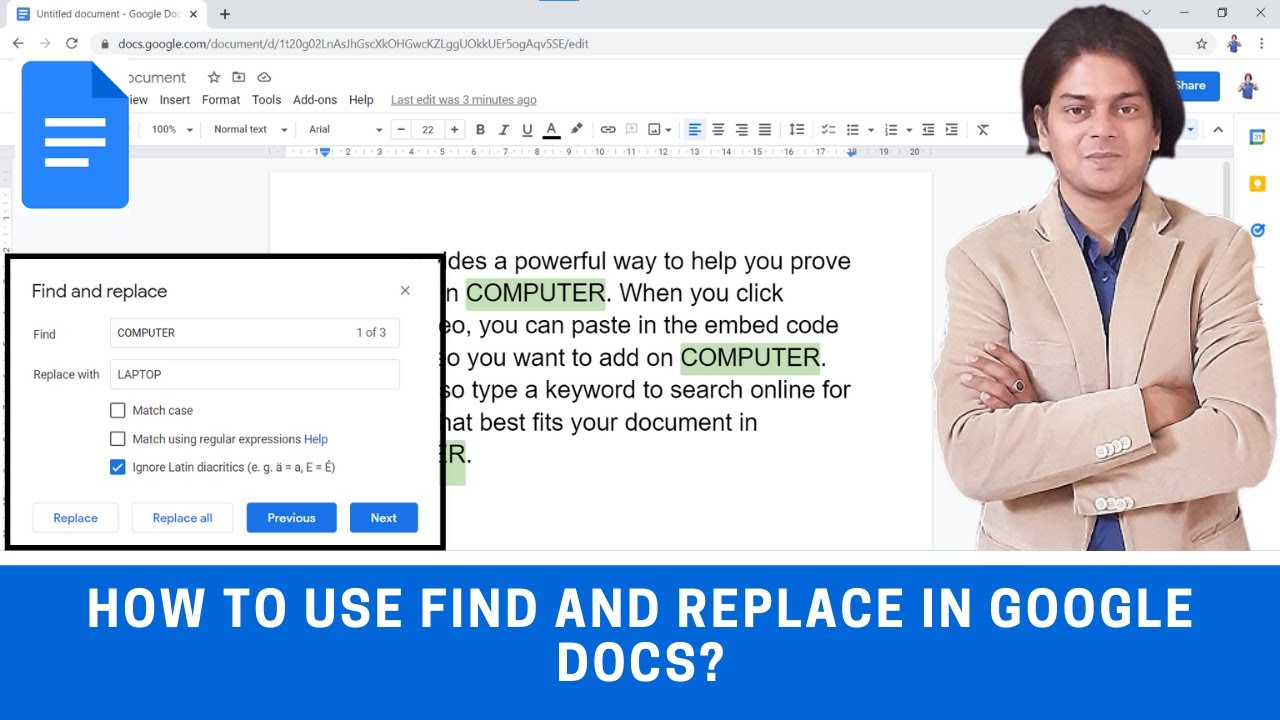Click the Replace with field containing LAPTOP

point(255,375)
